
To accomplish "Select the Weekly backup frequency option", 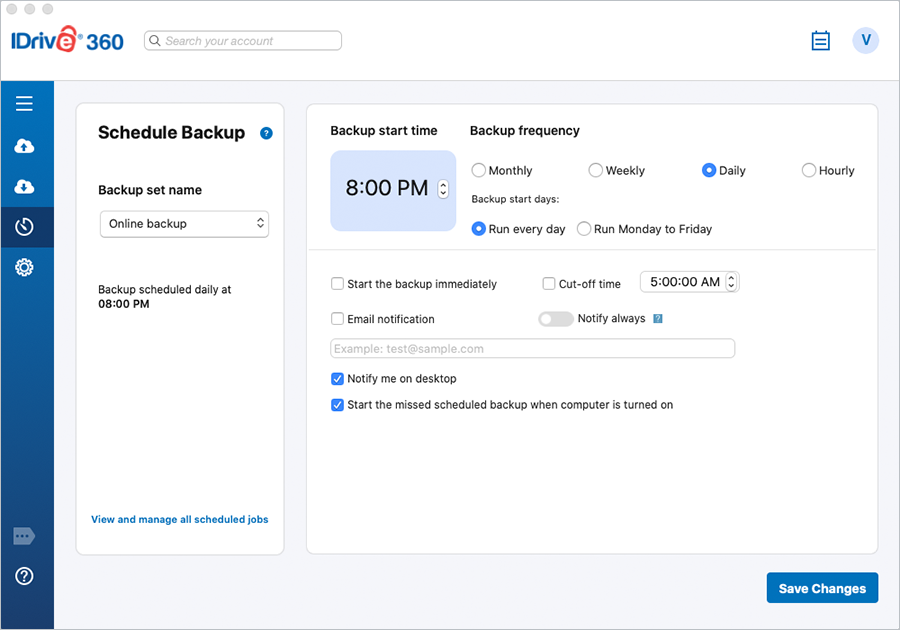I will coord(596,171).
